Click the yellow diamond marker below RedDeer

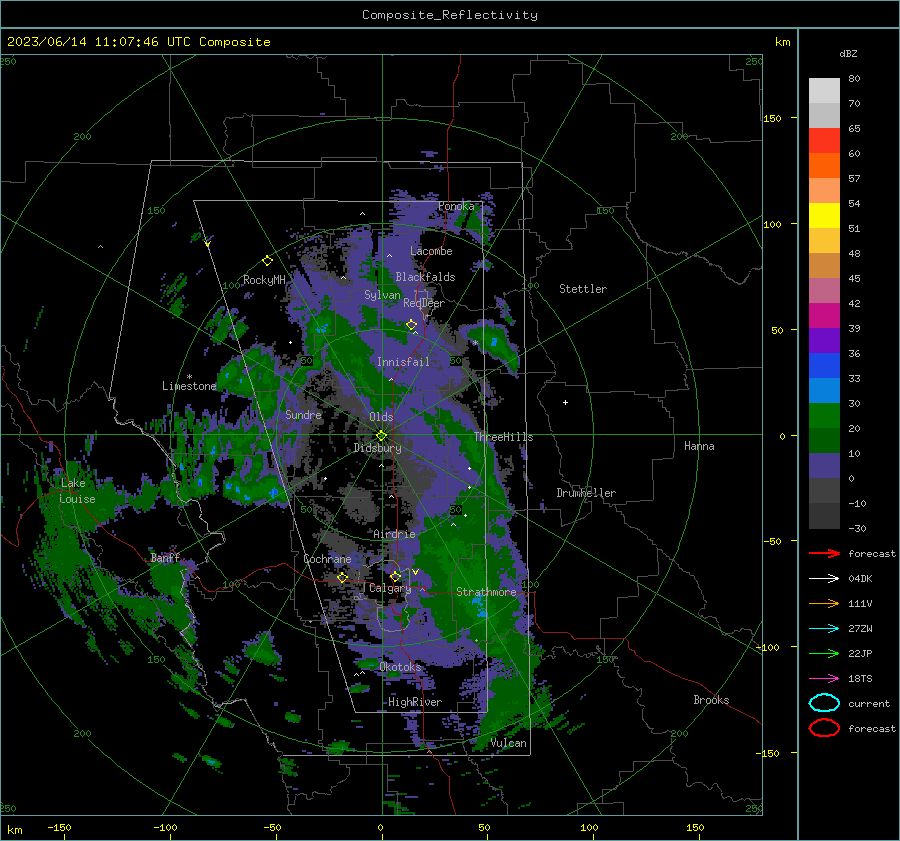tap(411, 325)
